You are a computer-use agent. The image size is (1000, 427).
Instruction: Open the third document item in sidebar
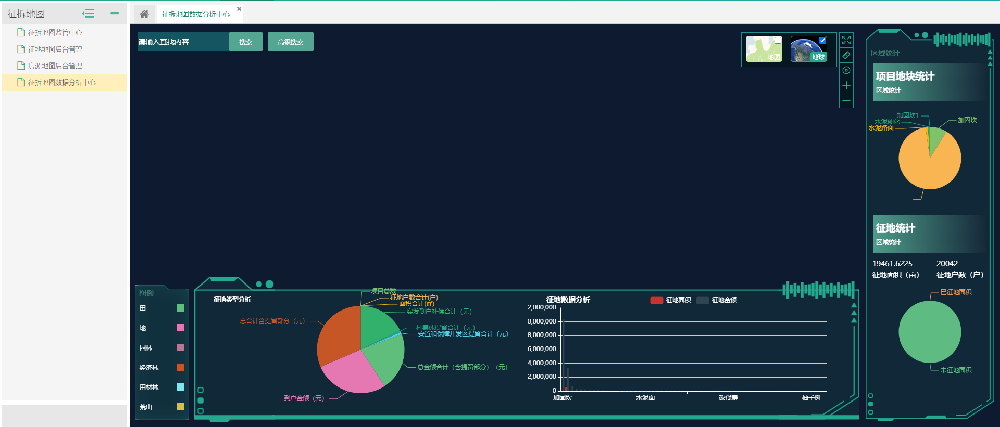pyautogui.click(x=64, y=66)
